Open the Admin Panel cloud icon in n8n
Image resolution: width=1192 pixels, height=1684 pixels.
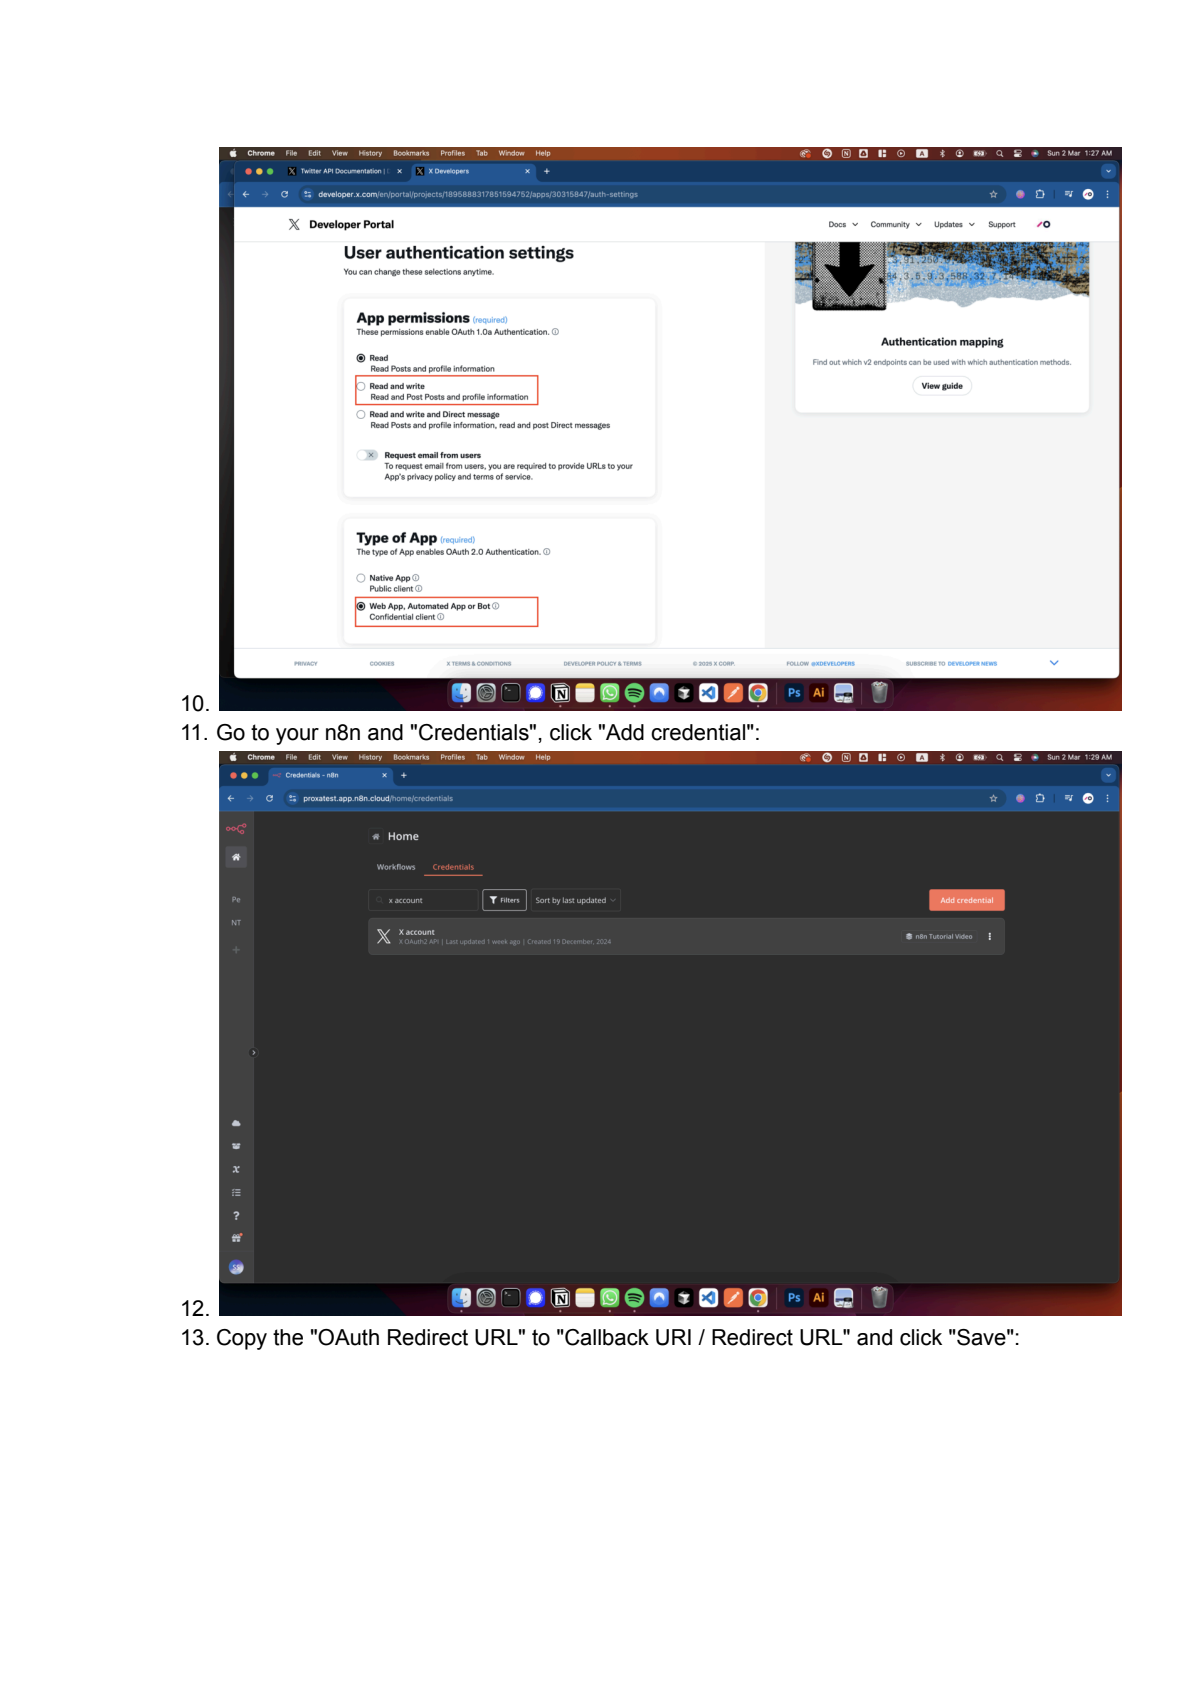point(236,1123)
